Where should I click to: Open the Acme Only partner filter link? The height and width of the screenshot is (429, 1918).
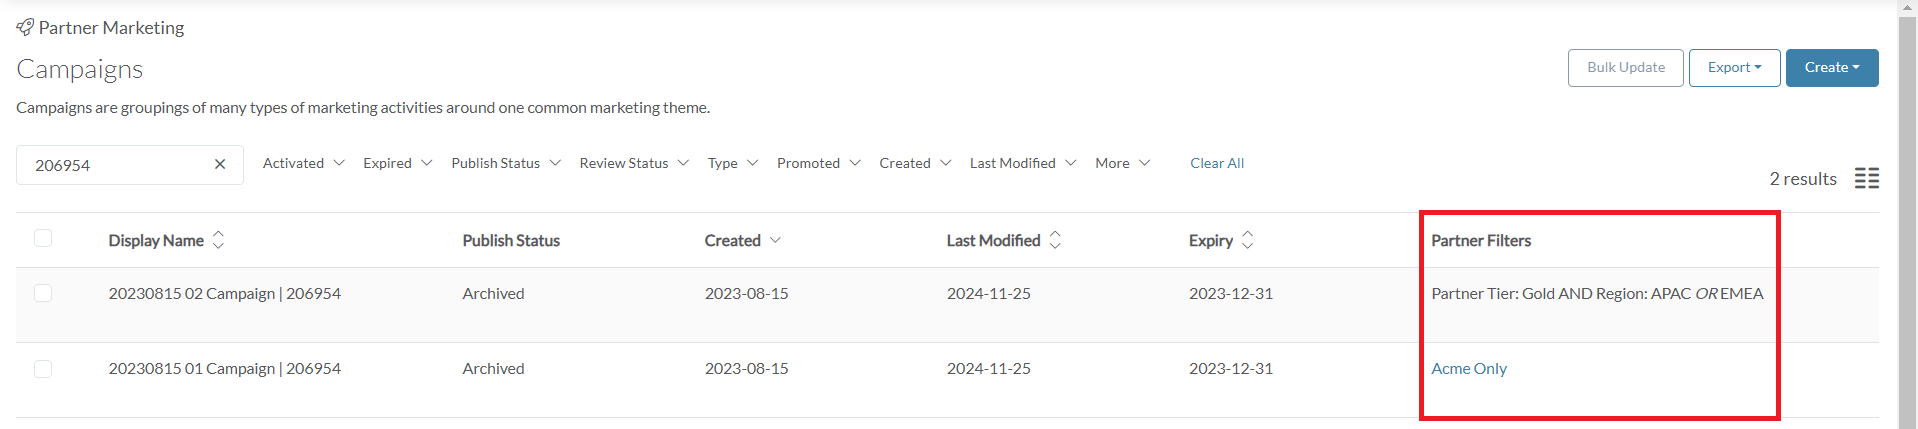click(x=1468, y=368)
